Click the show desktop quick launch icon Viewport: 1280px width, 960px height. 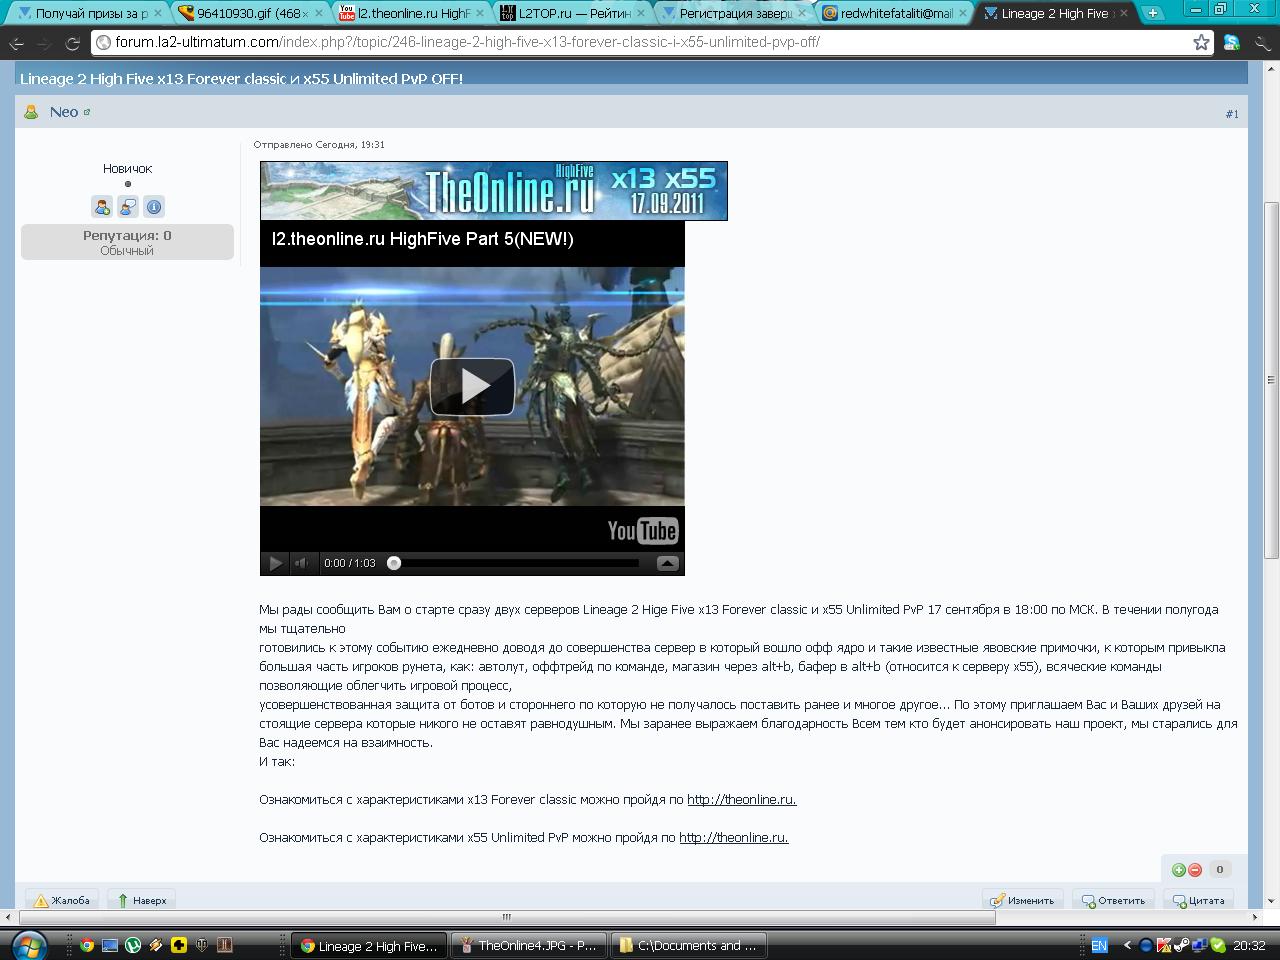point(110,945)
